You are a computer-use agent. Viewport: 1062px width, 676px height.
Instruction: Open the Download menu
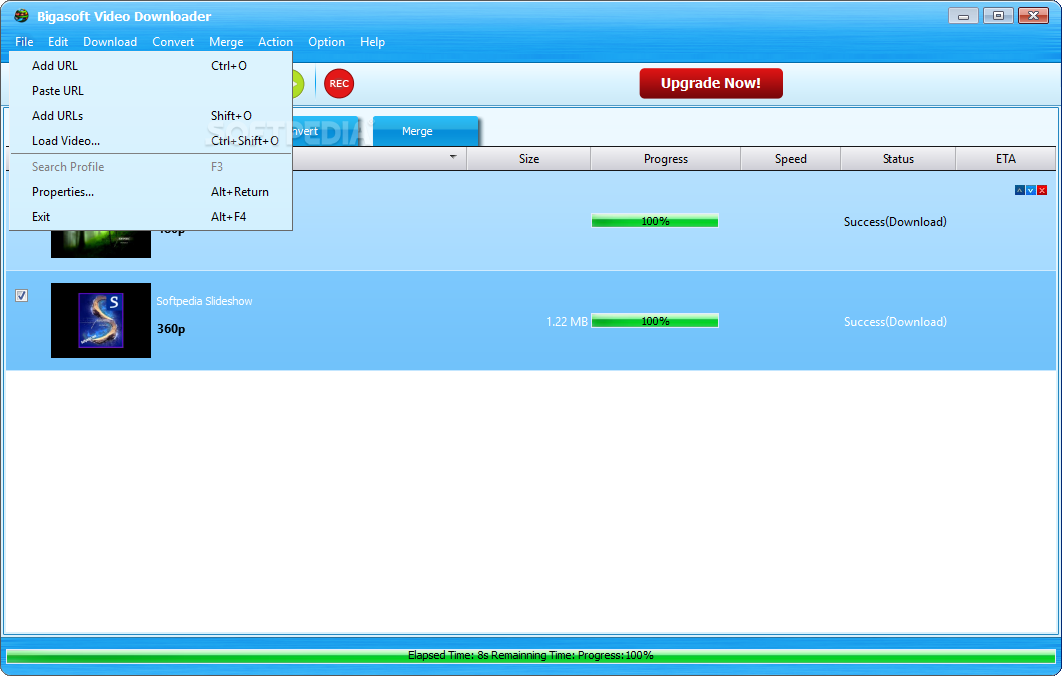110,42
